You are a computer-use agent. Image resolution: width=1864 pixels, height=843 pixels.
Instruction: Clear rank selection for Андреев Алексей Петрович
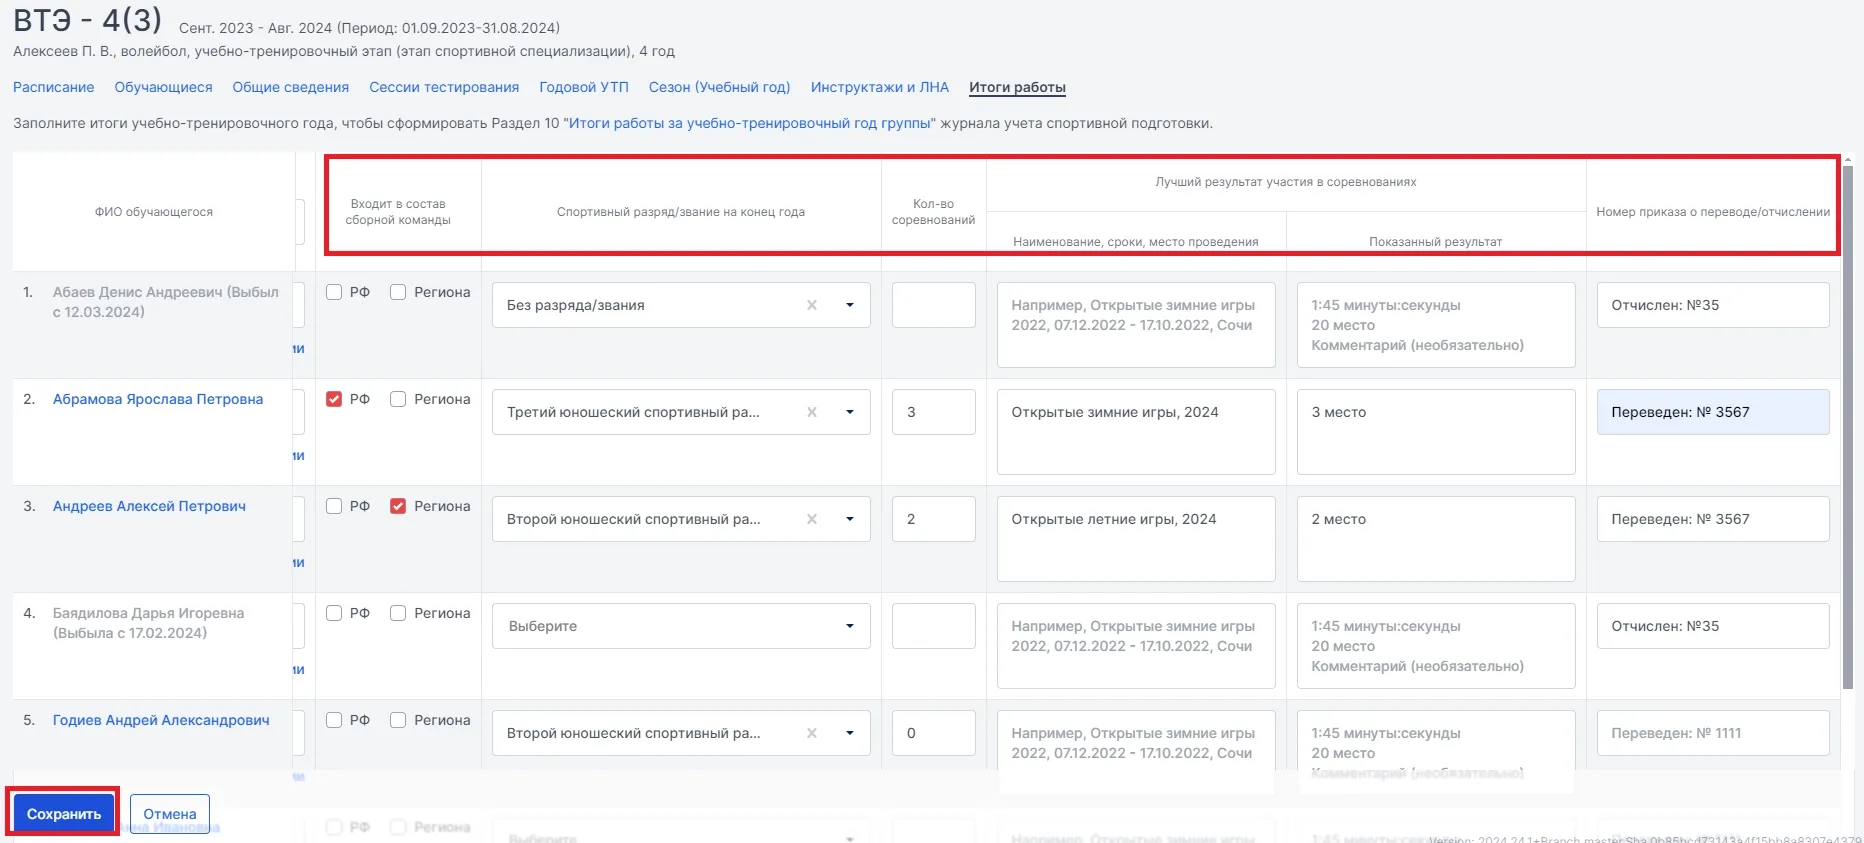click(812, 519)
